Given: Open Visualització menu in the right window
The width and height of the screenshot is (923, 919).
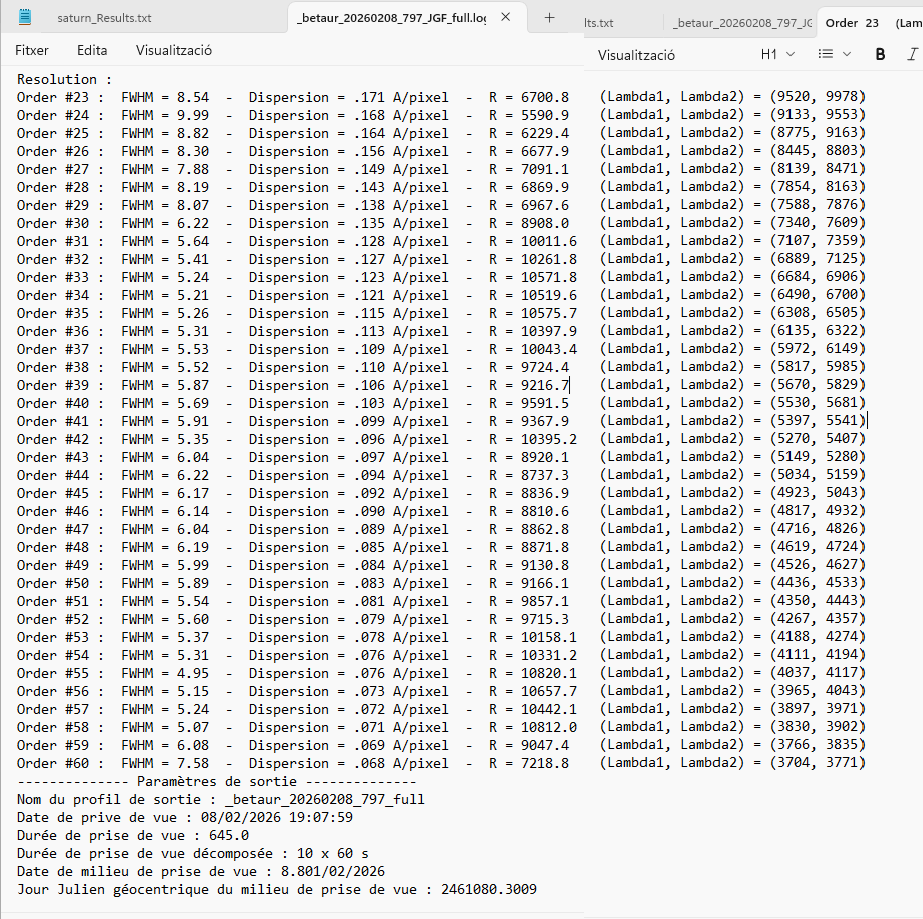Looking at the screenshot, I should click(636, 55).
